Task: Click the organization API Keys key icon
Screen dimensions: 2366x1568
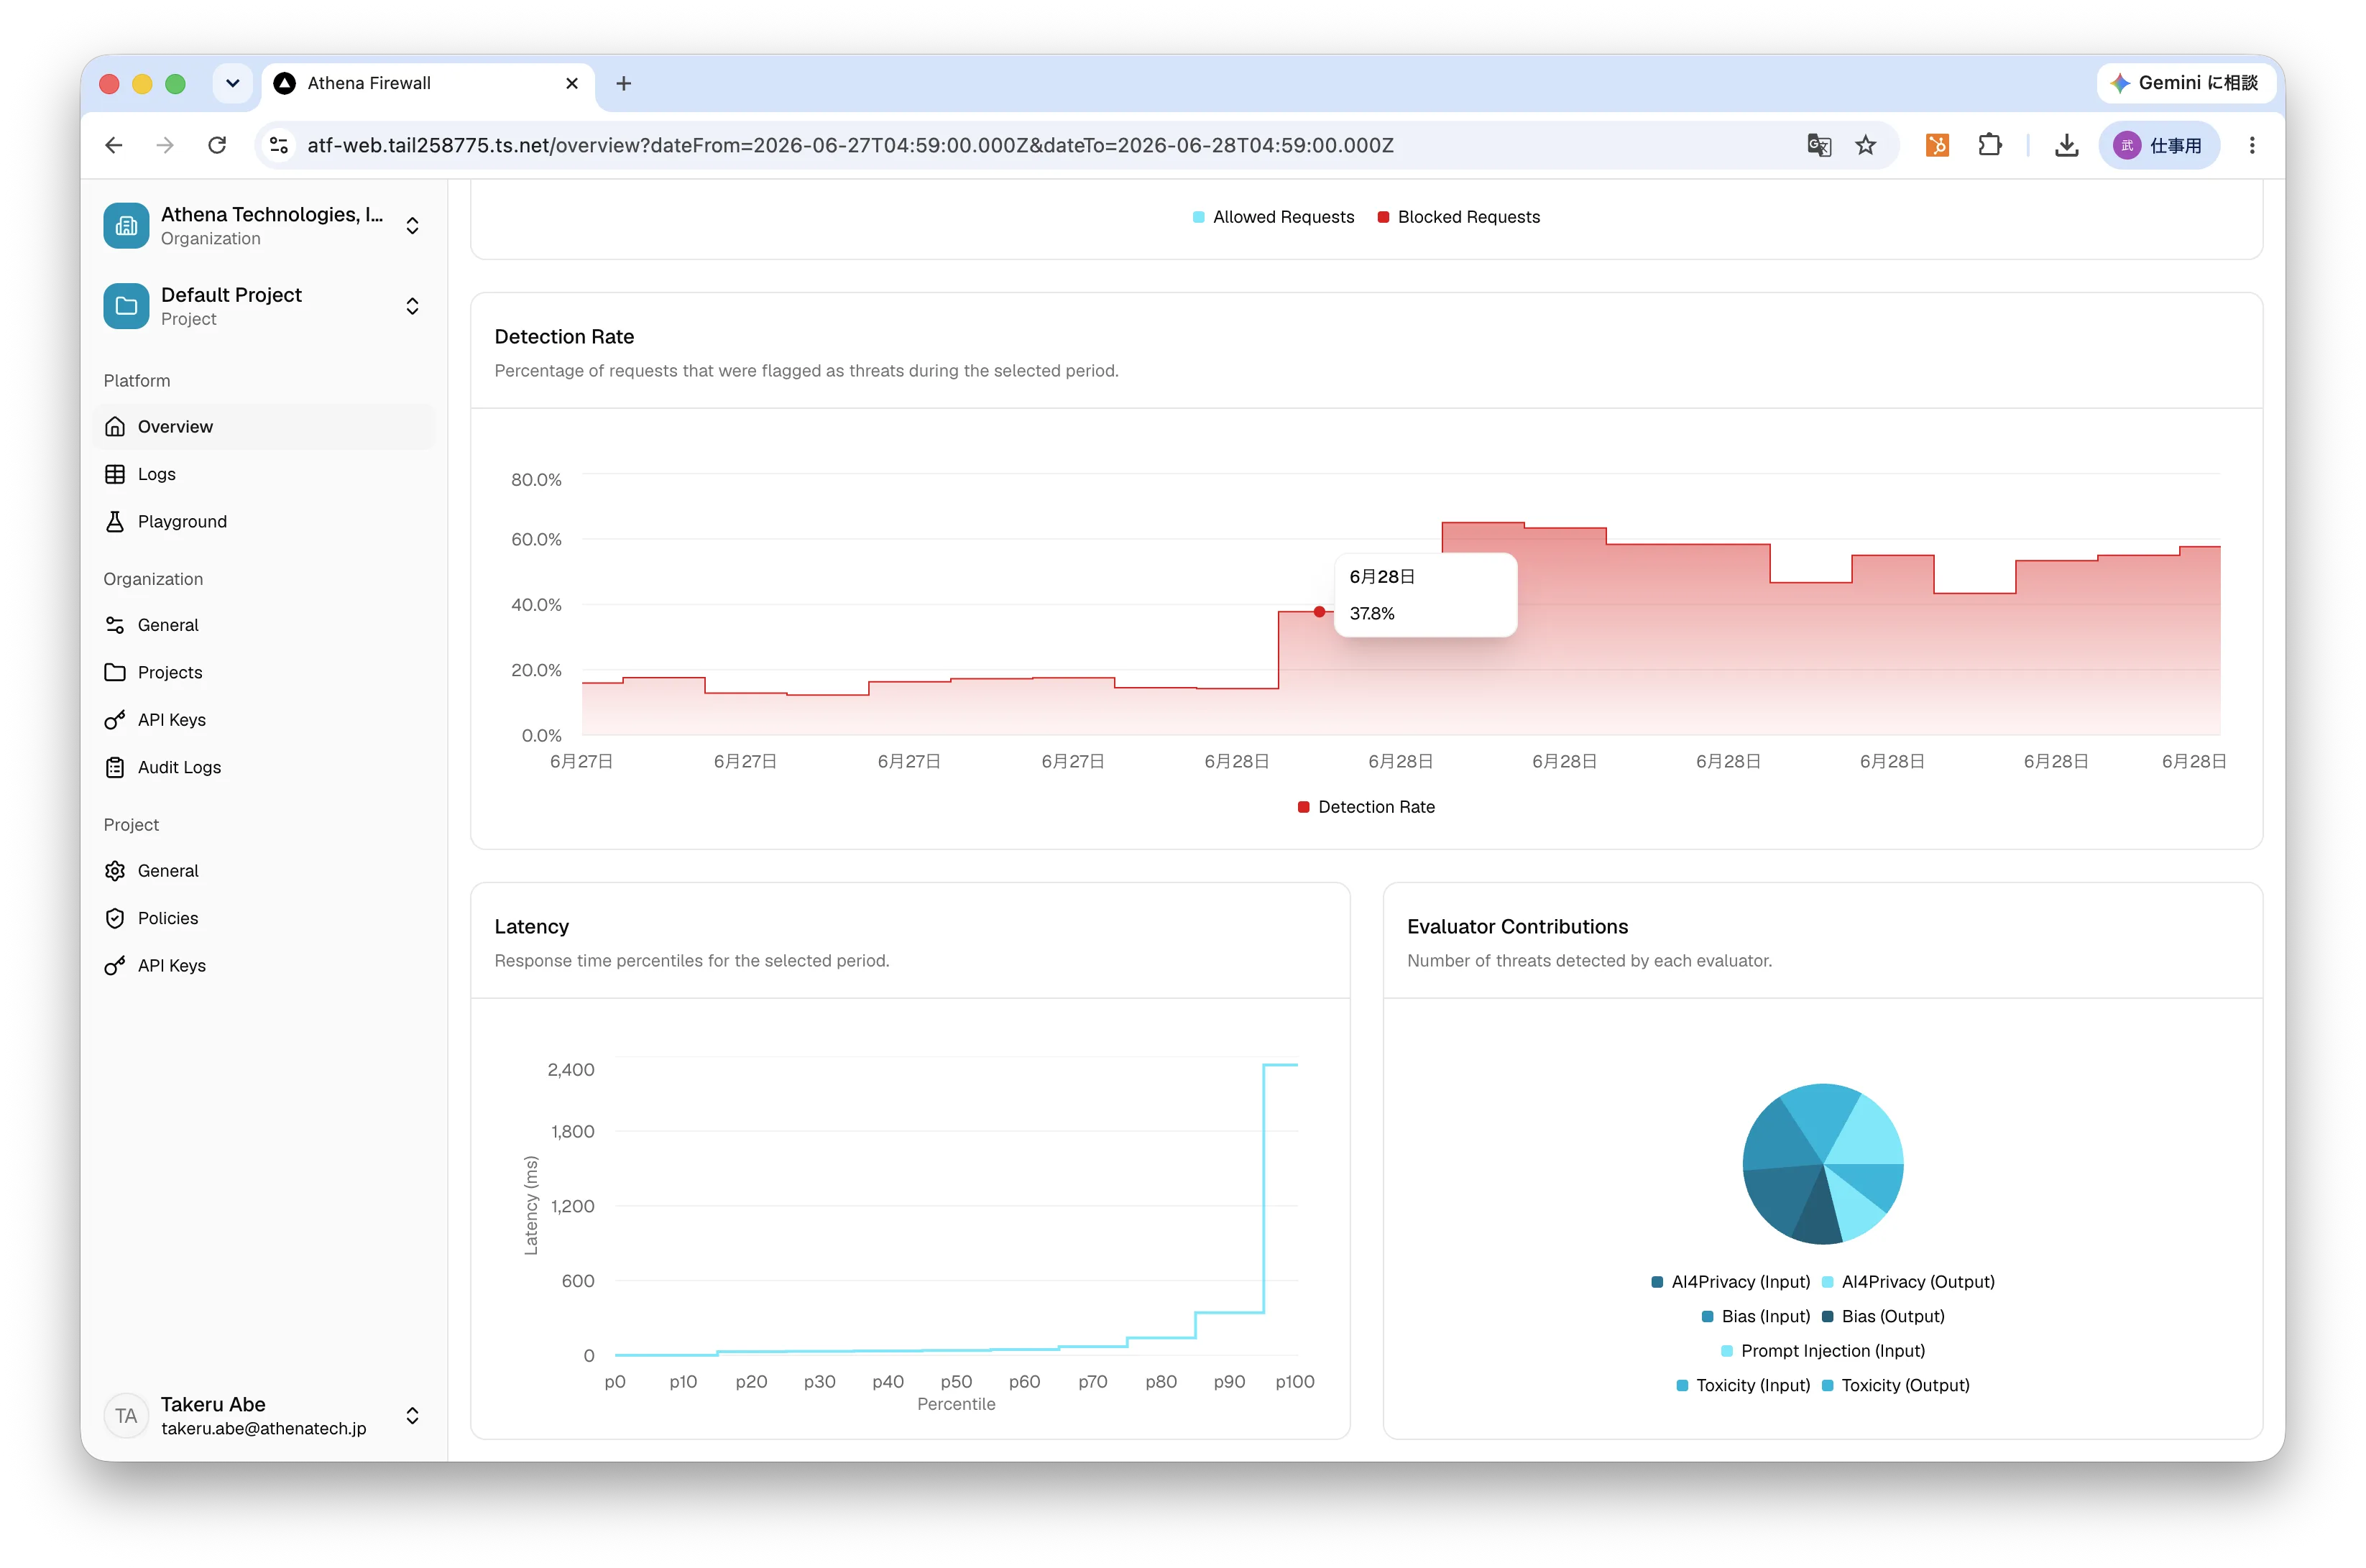Action: point(115,720)
